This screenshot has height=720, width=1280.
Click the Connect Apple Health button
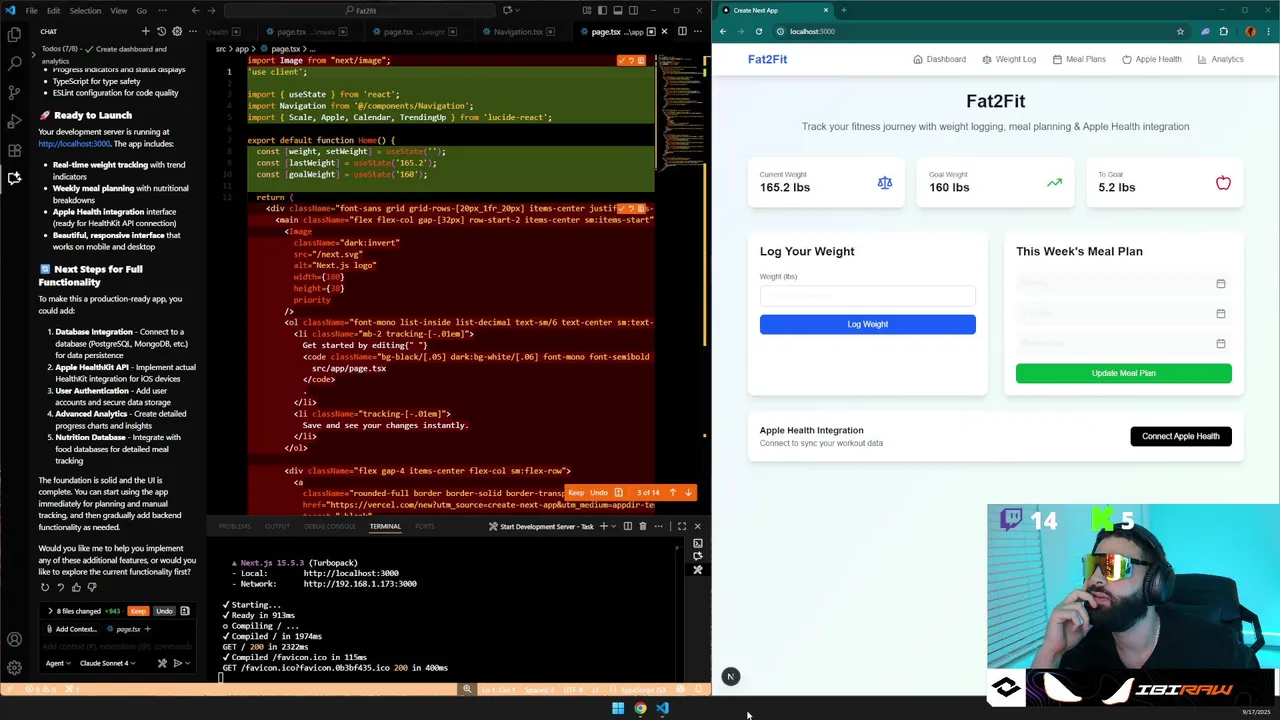[x=1181, y=436]
